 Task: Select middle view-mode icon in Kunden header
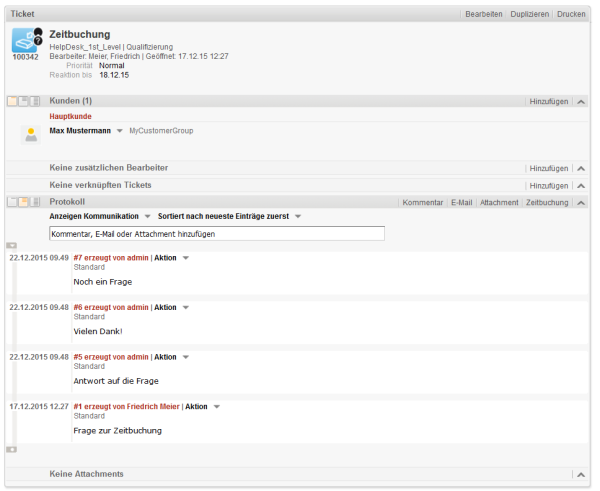[x=23, y=101]
